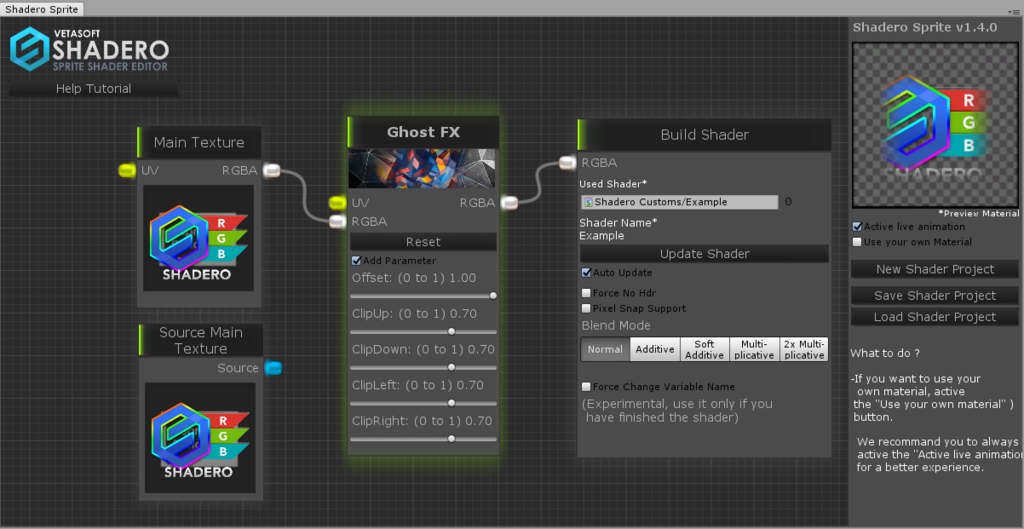
Task: Click the 'Offset: (0 to 1) 1.00' label
Action: coord(414,278)
